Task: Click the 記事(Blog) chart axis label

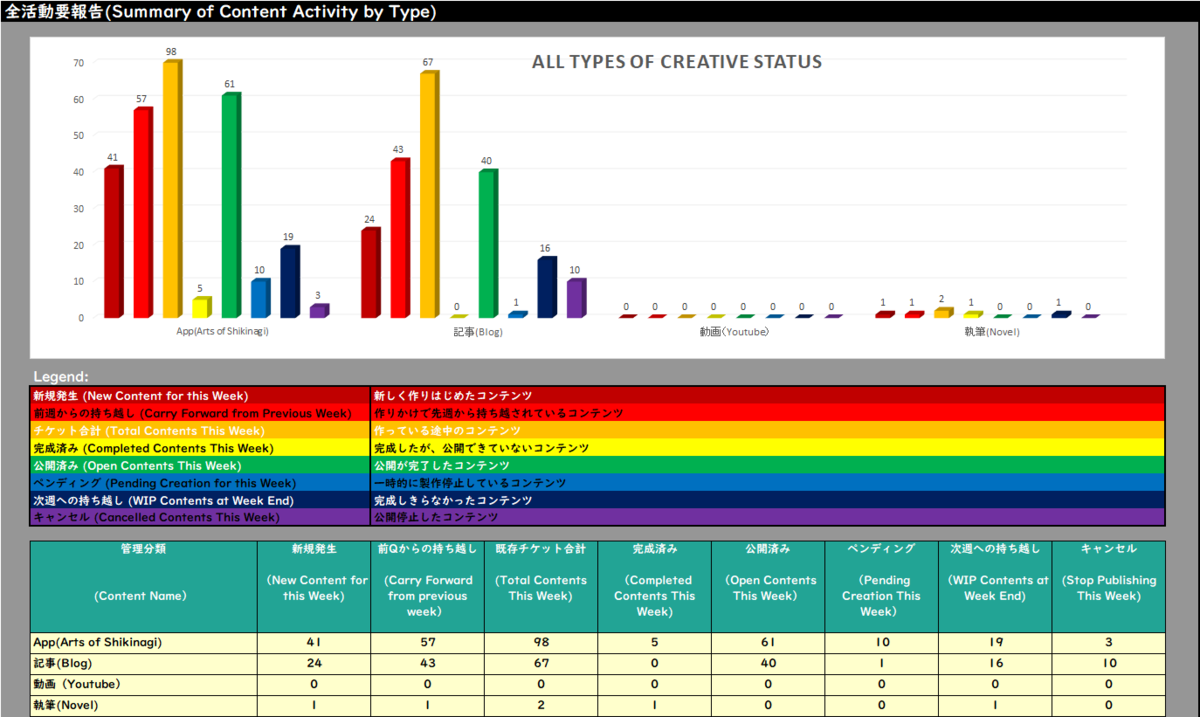Action: (478, 331)
